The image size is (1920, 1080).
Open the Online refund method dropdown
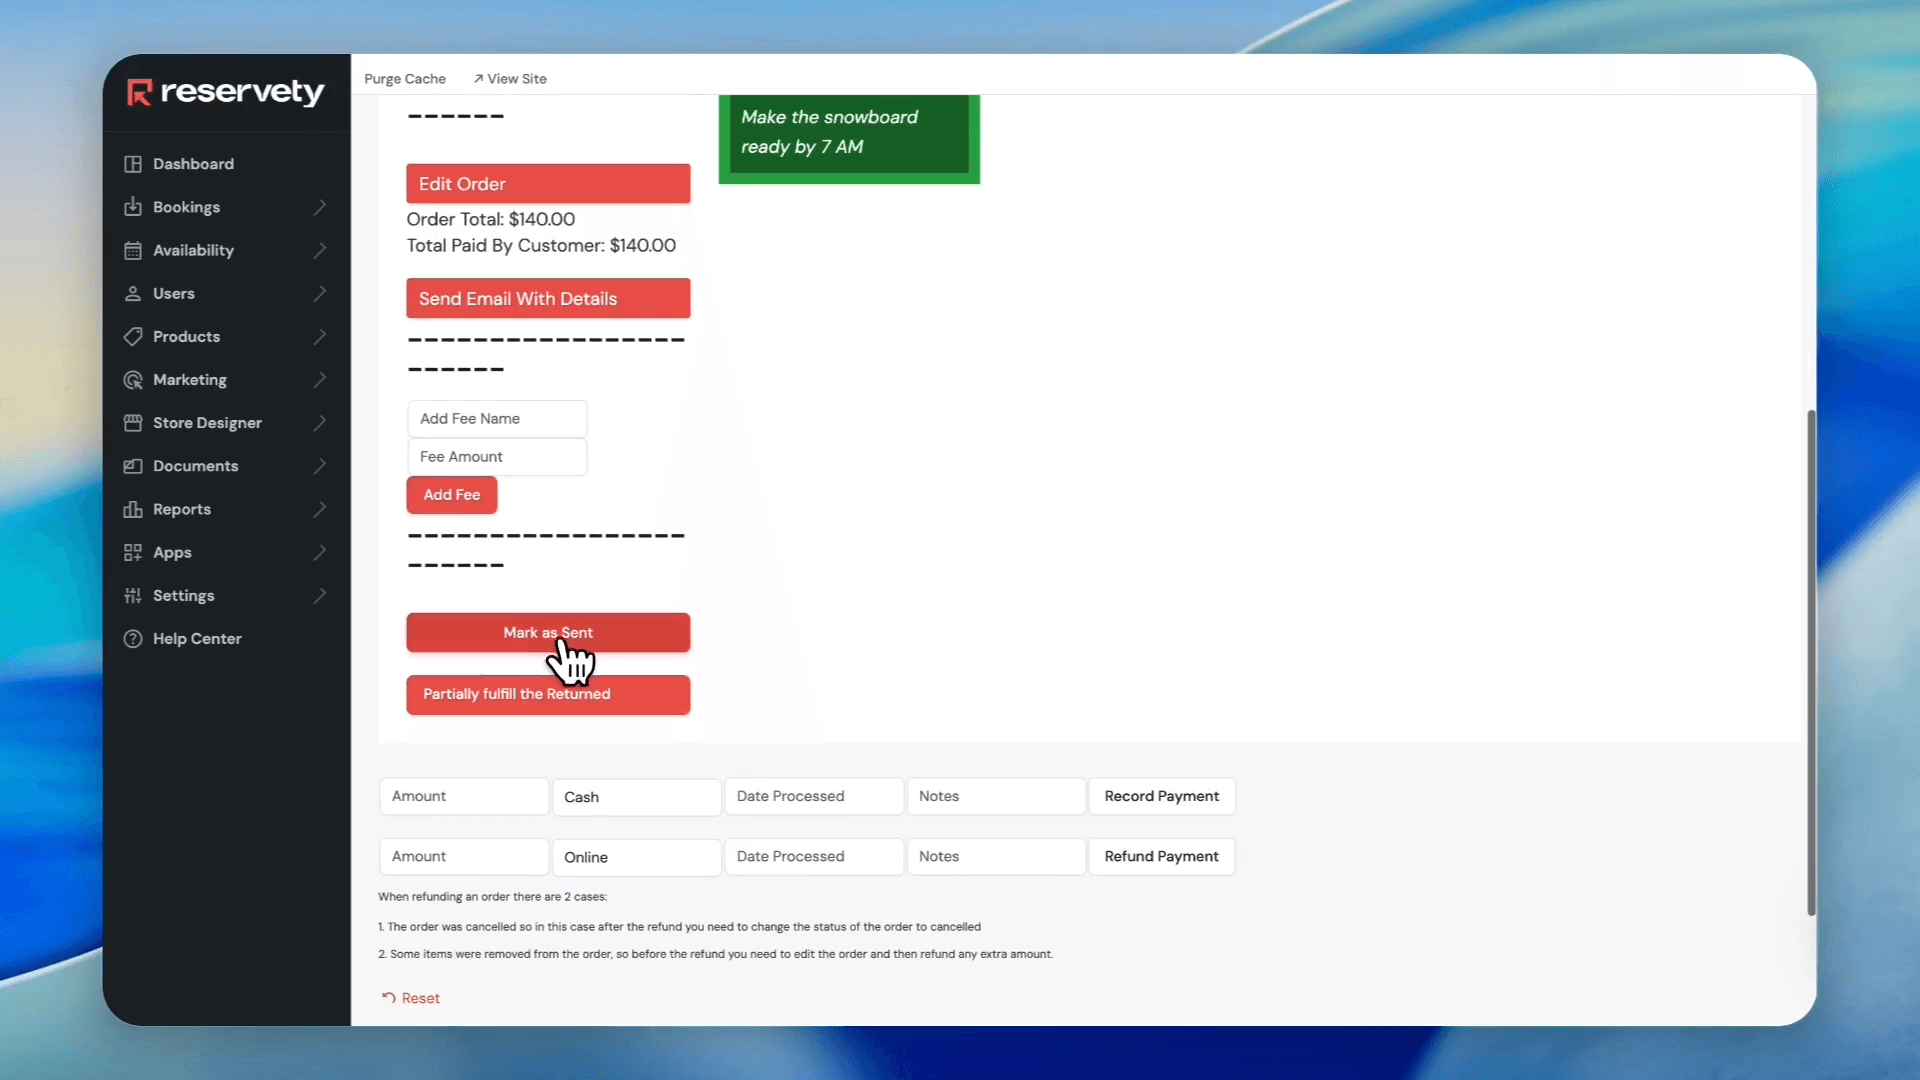(x=636, y=857)
